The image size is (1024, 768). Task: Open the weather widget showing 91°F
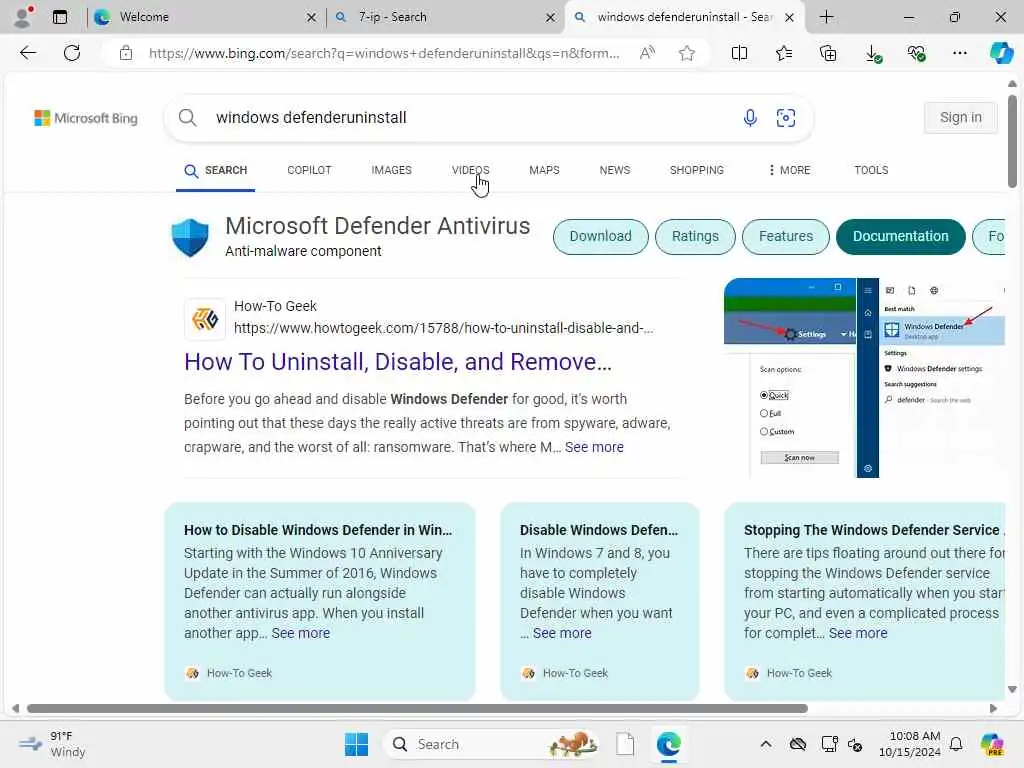pyautogui.click(x=52, y=744)
